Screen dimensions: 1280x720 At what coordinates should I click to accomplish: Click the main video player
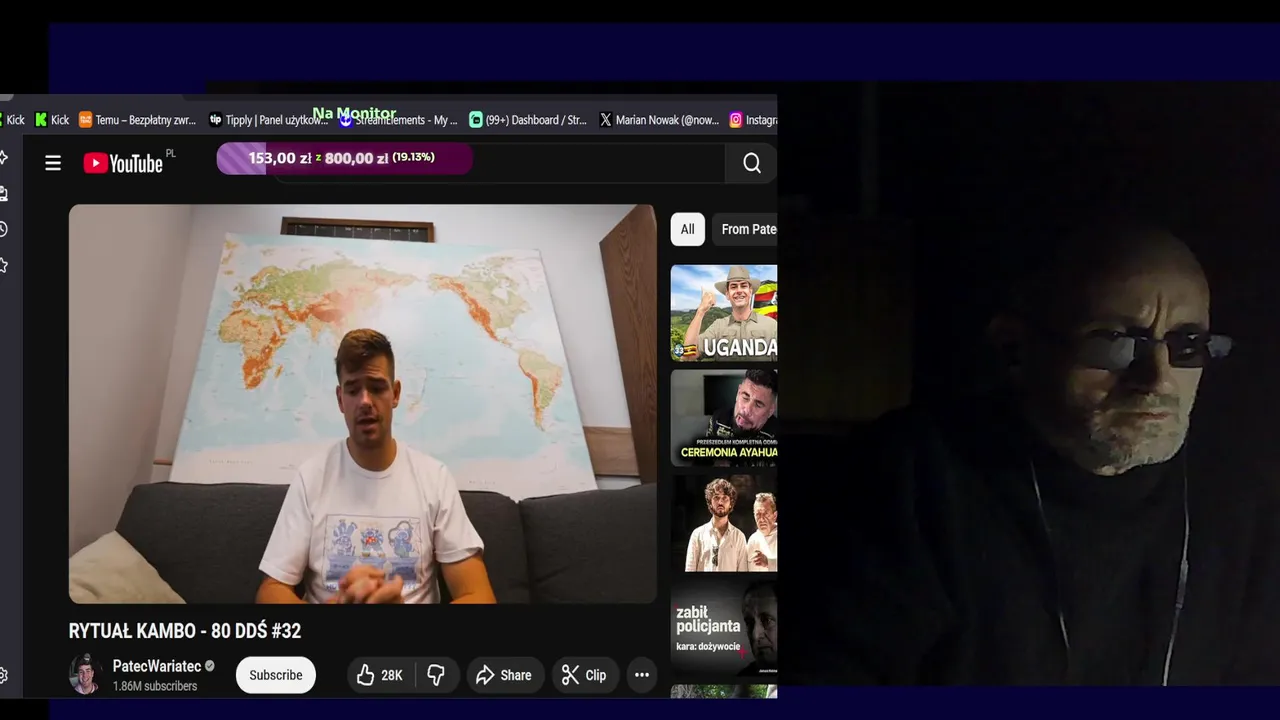[362, 403]
